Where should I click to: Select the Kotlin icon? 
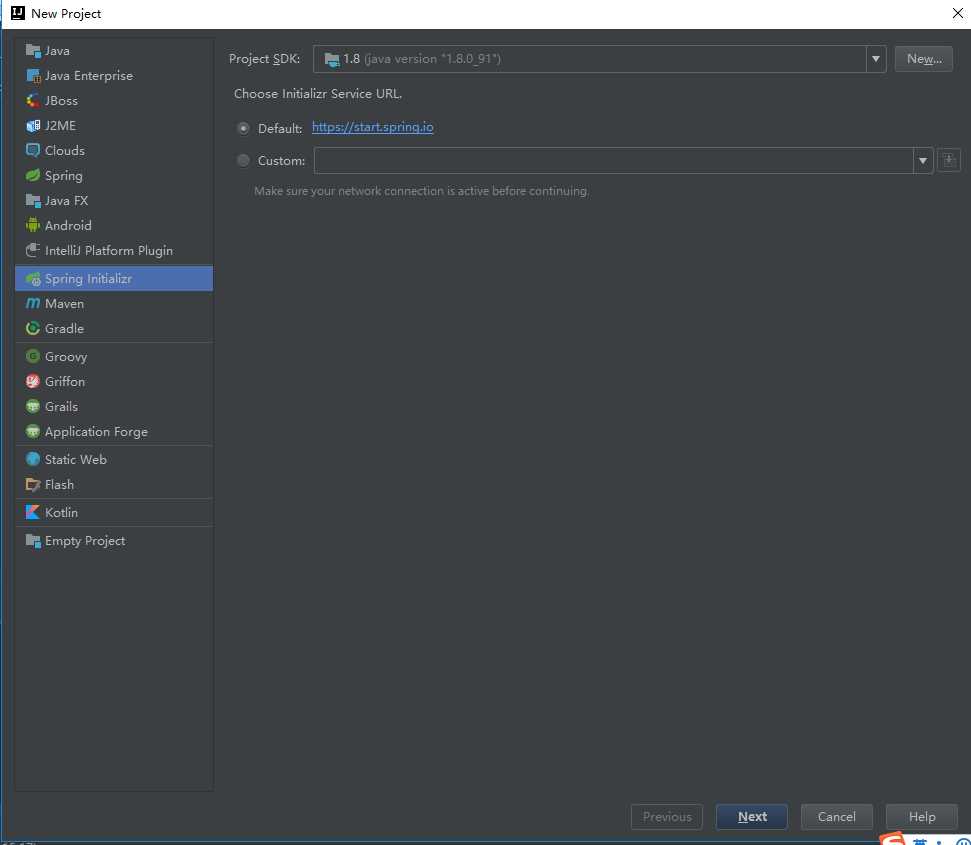tap(33, 513)
